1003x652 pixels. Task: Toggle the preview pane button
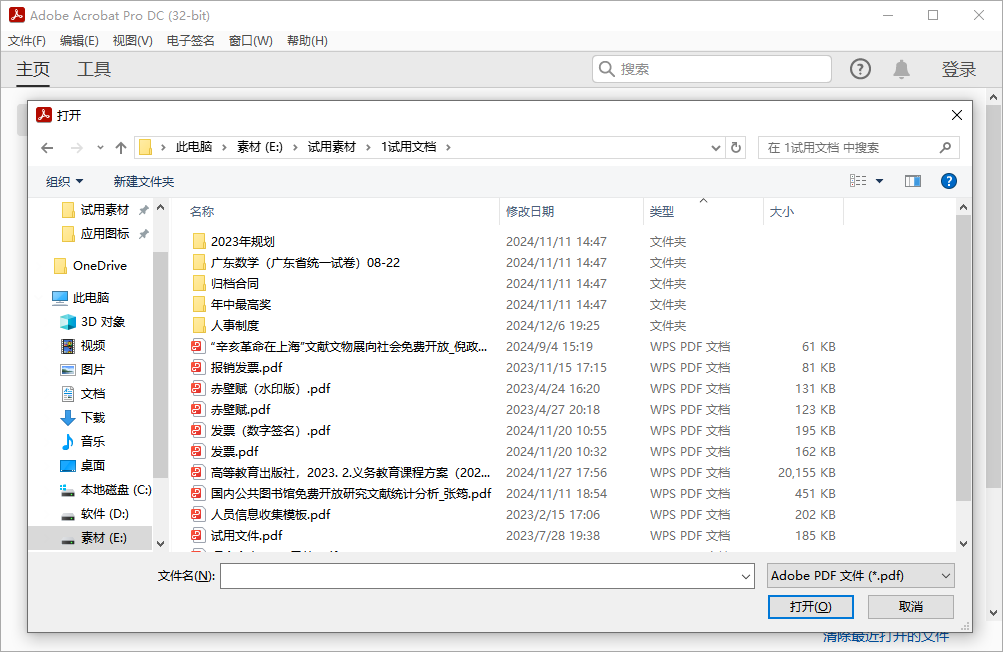[x=913, y=181]
